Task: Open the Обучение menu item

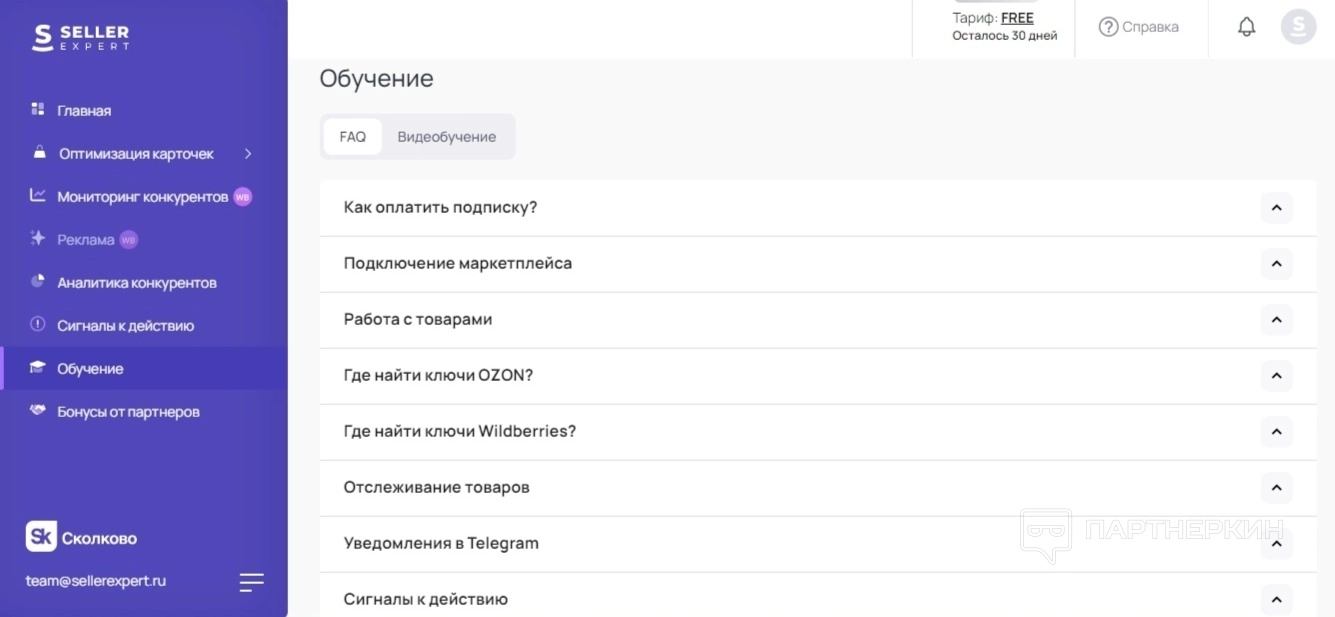Action: tap(90, 368)
